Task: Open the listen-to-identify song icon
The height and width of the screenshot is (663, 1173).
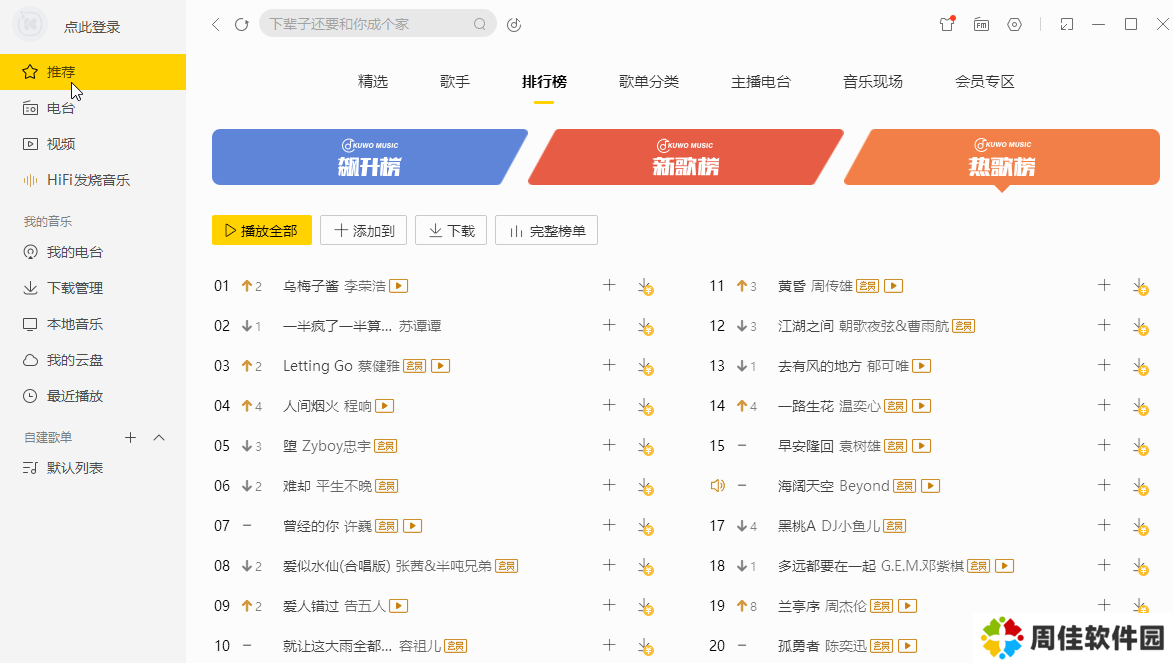Action: 514,24
